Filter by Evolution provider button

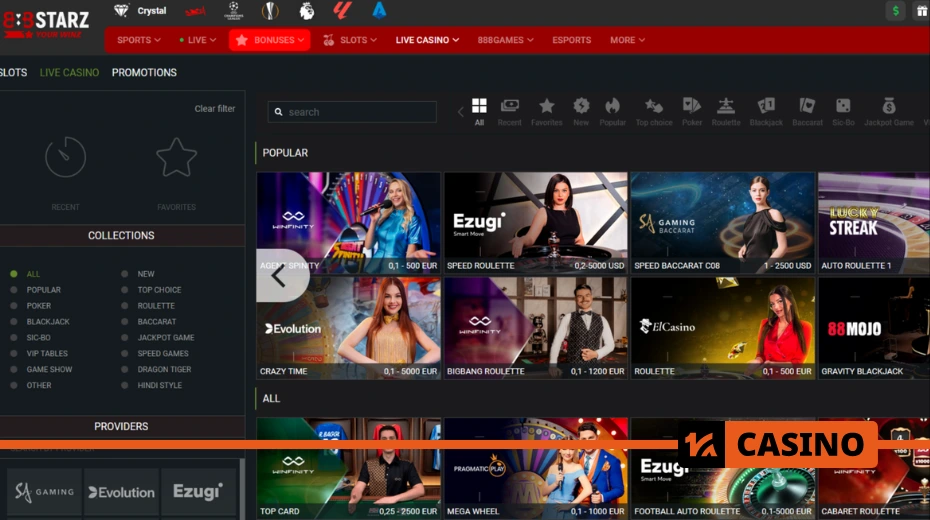(121, 492)
